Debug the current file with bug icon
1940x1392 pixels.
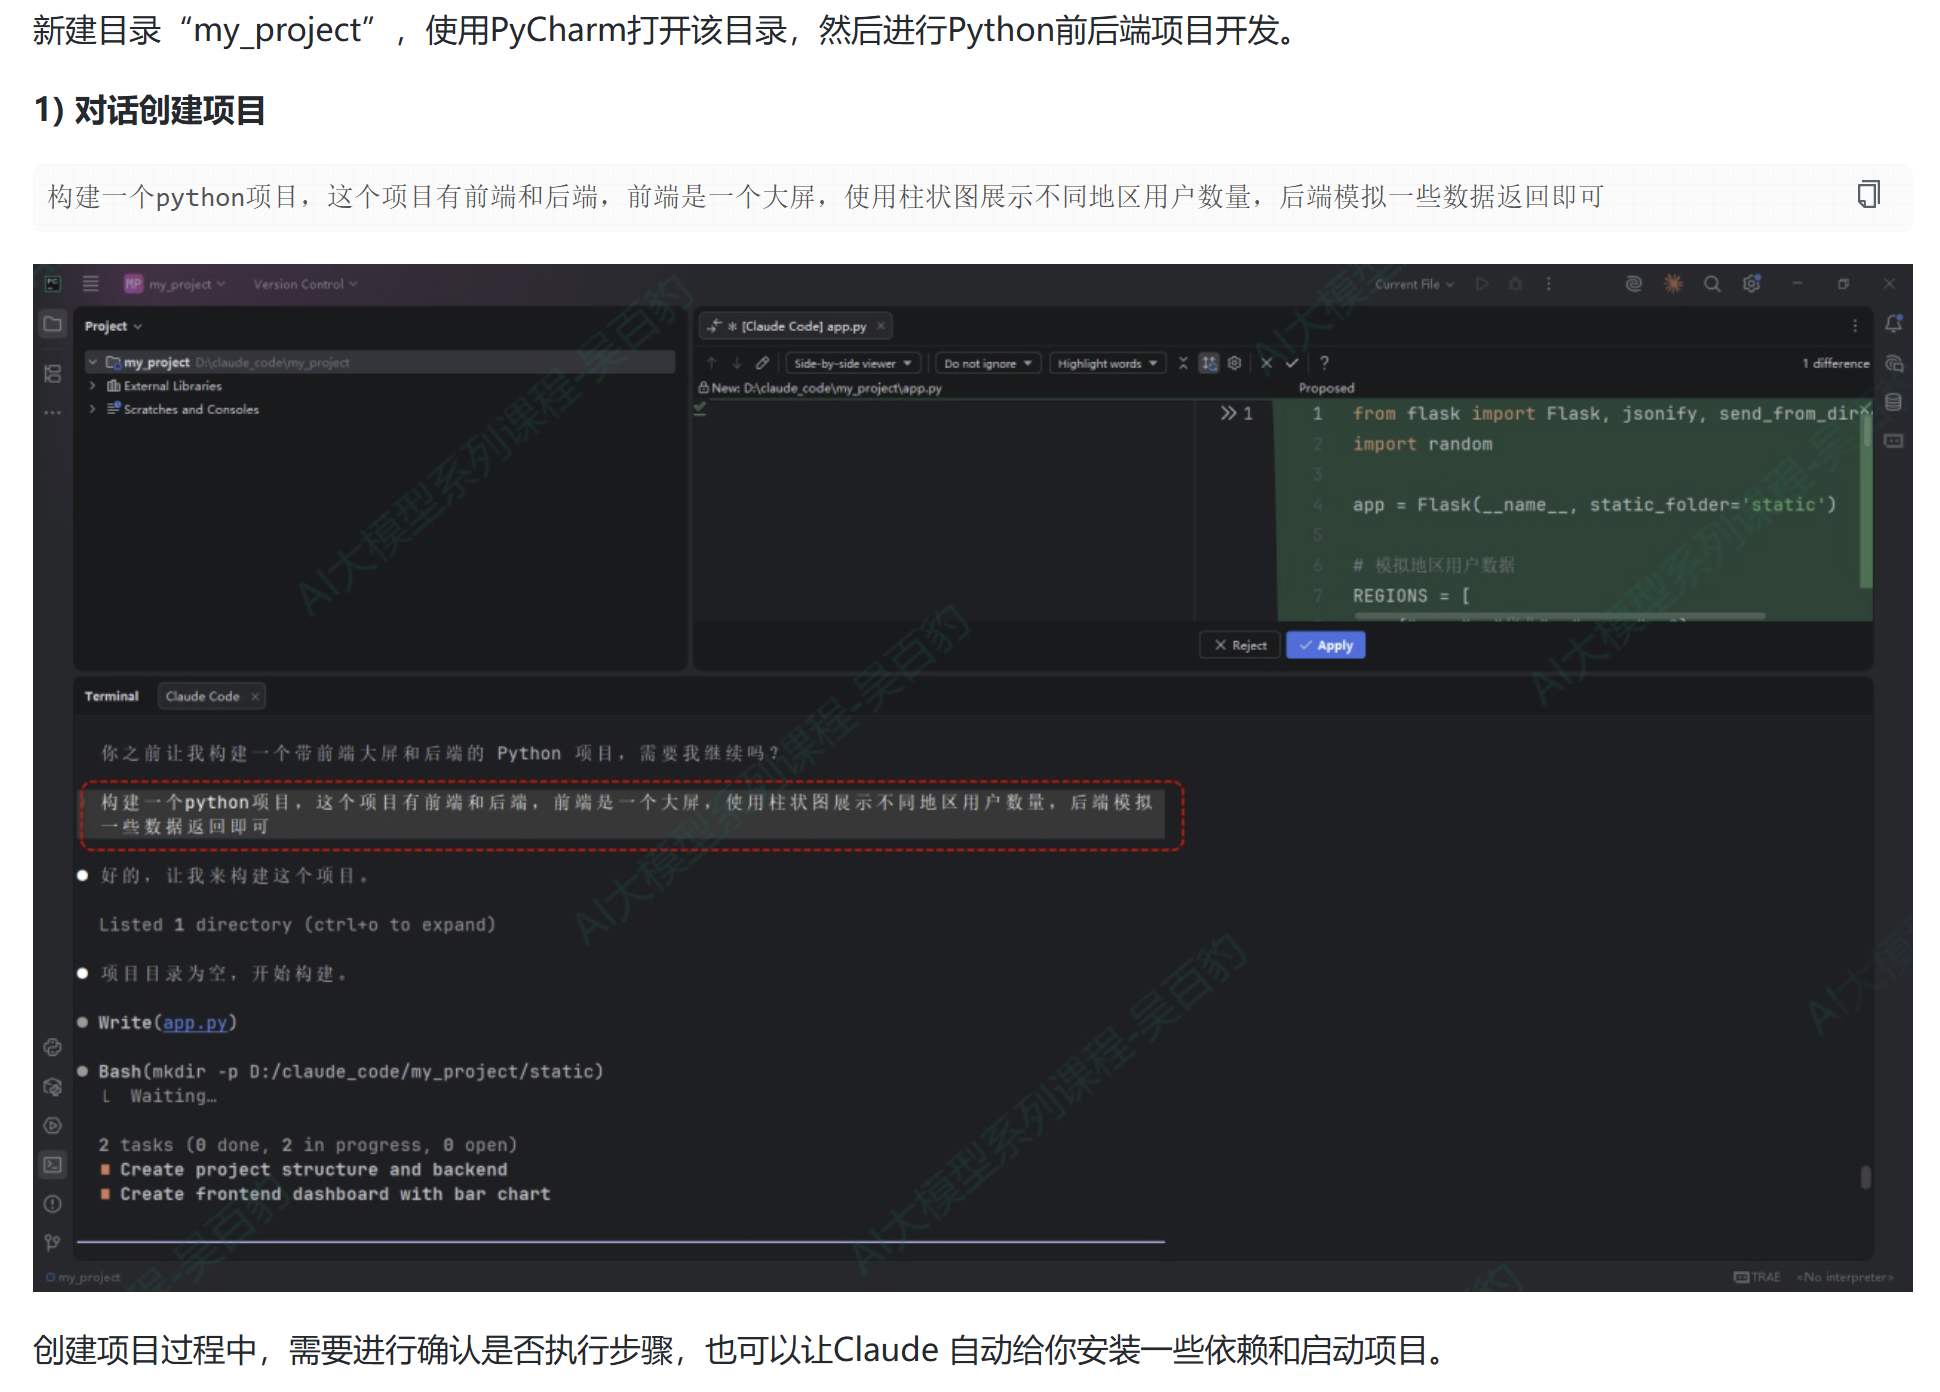tap(1516, 284)
